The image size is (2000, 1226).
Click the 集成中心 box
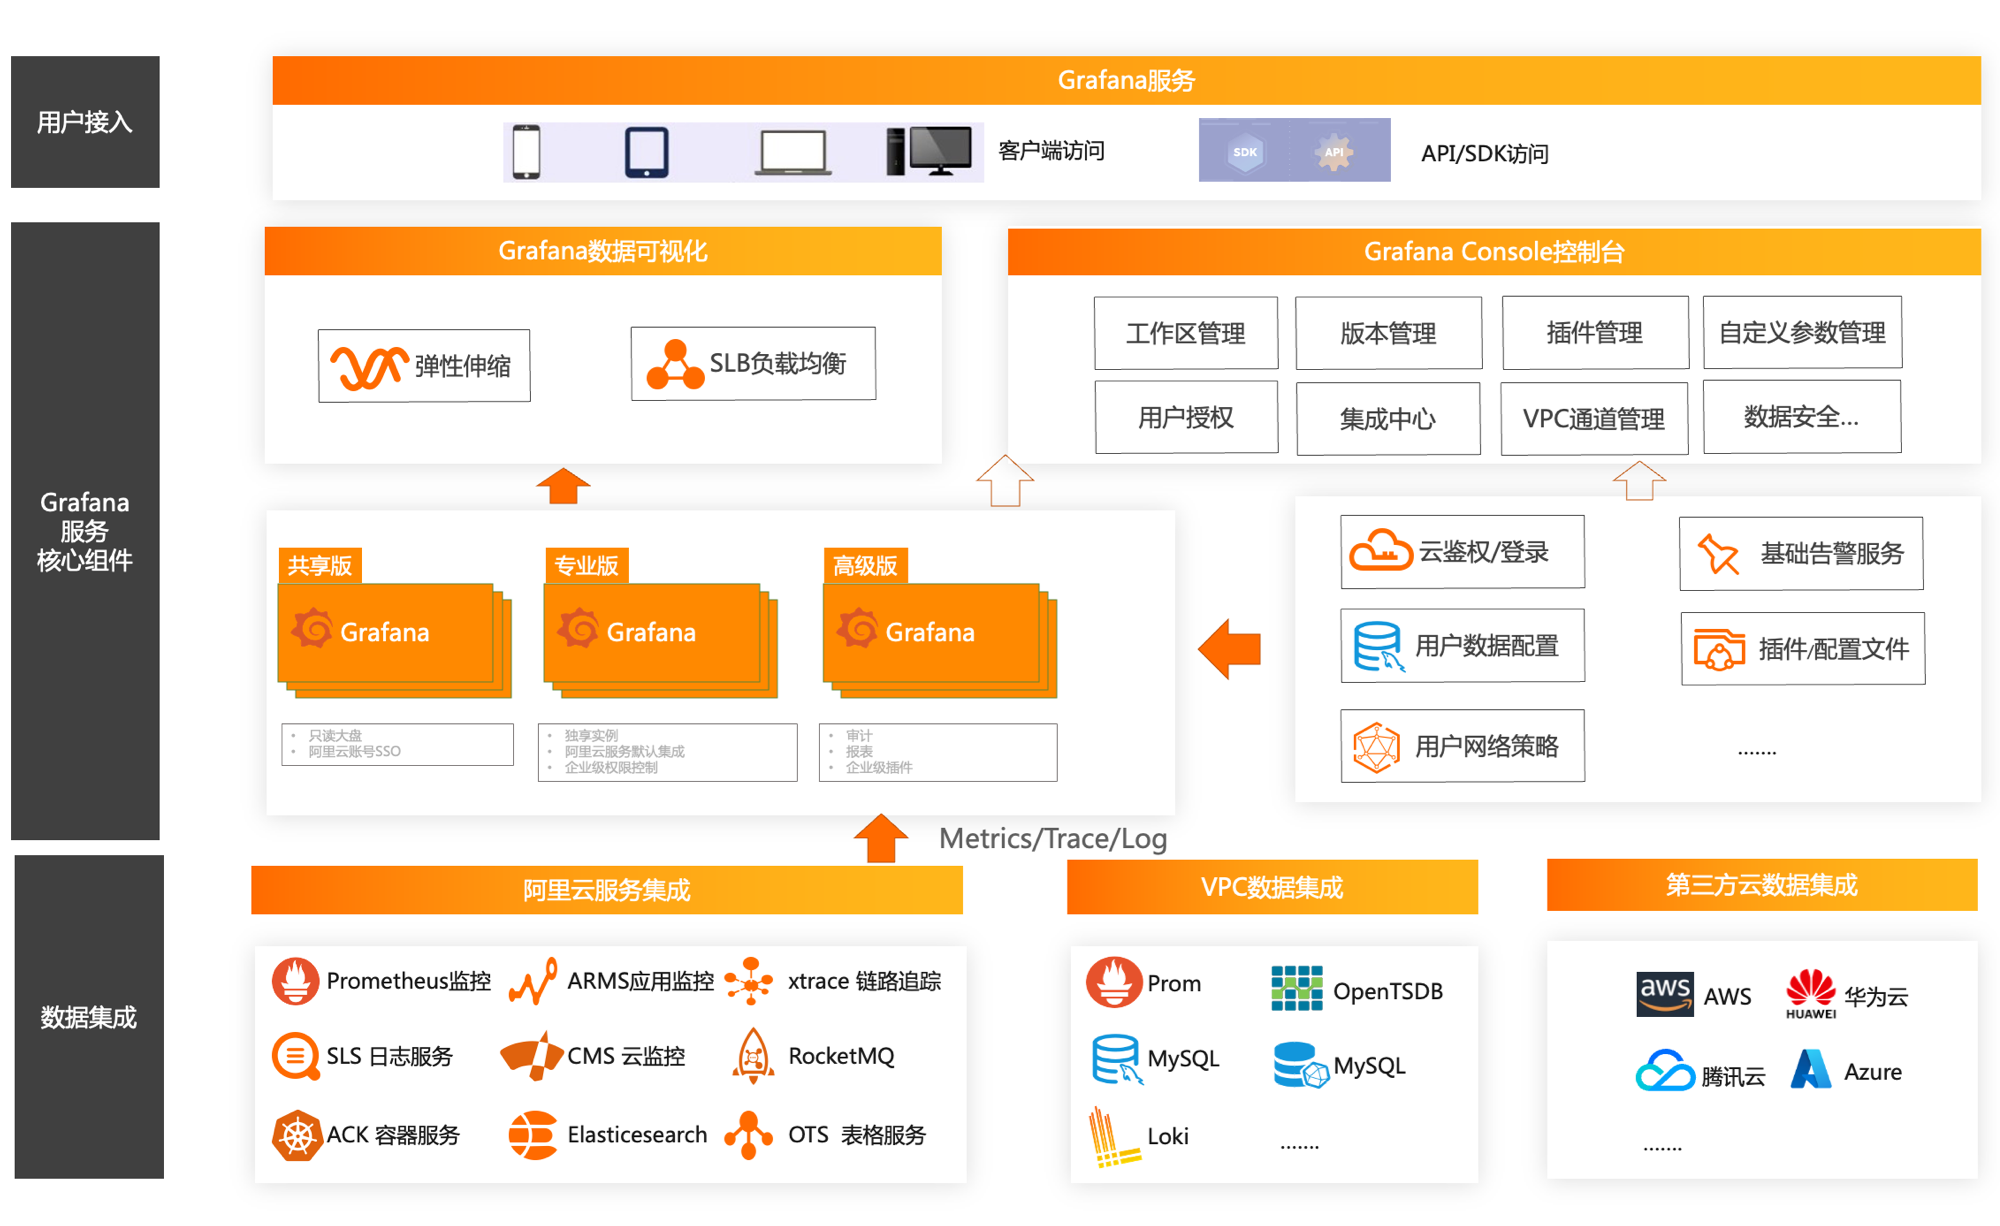click(1388, 419)
